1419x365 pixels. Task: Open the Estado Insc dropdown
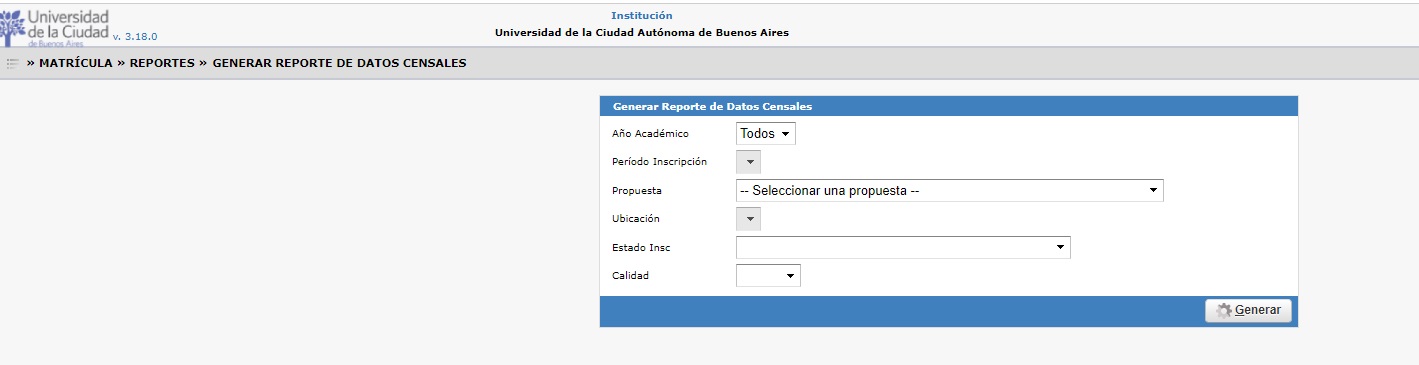click(x=903, y=247)
